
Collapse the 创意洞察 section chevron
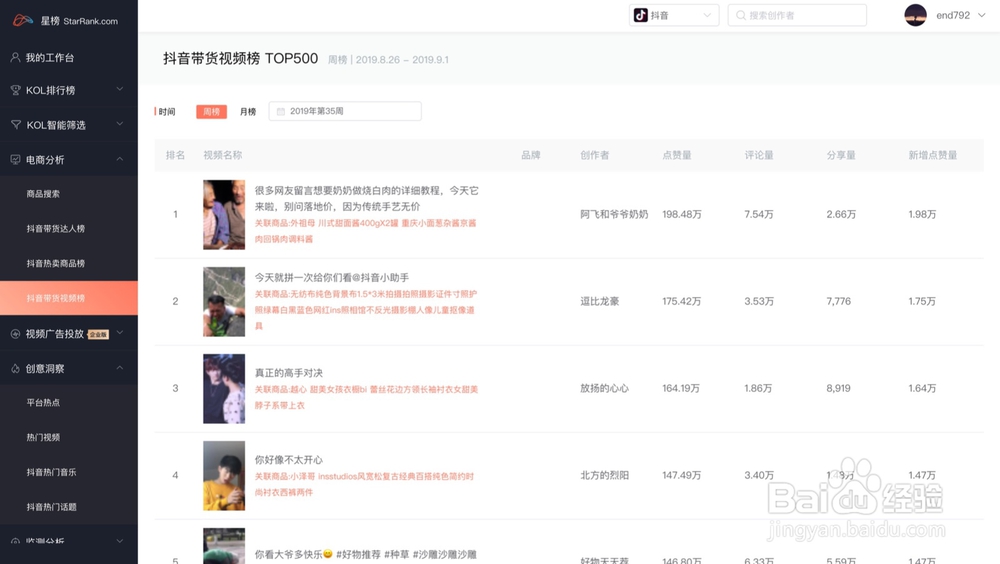(x=119, y=367)
